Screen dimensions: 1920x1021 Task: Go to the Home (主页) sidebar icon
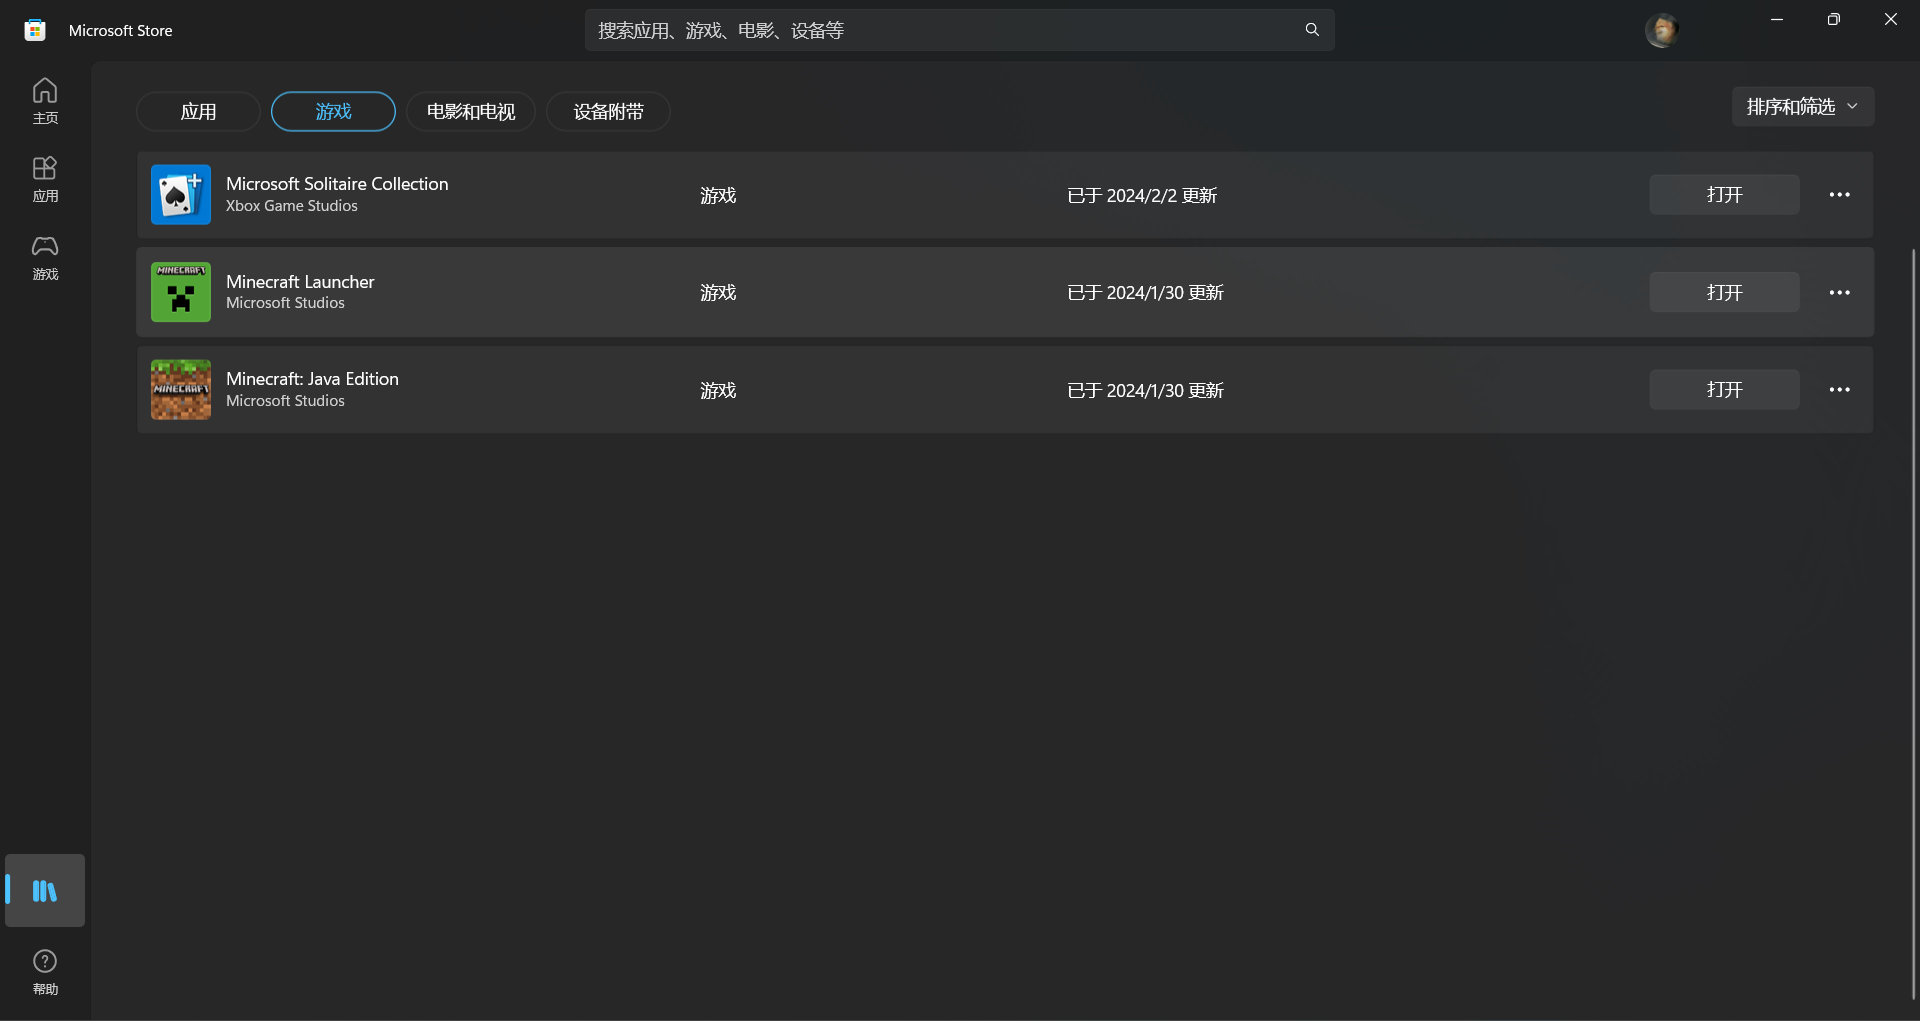click(x=45, y=101)
